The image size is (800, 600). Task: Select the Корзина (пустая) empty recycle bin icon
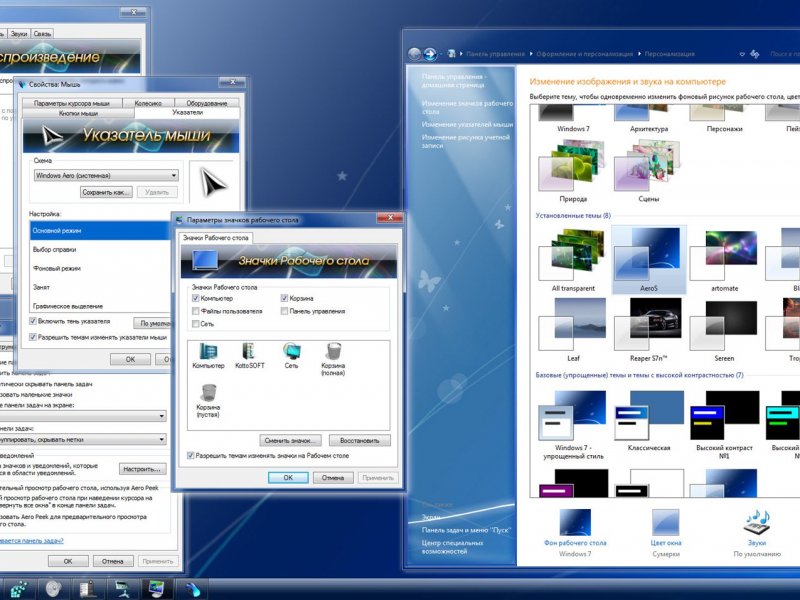(x=208, y=401)
